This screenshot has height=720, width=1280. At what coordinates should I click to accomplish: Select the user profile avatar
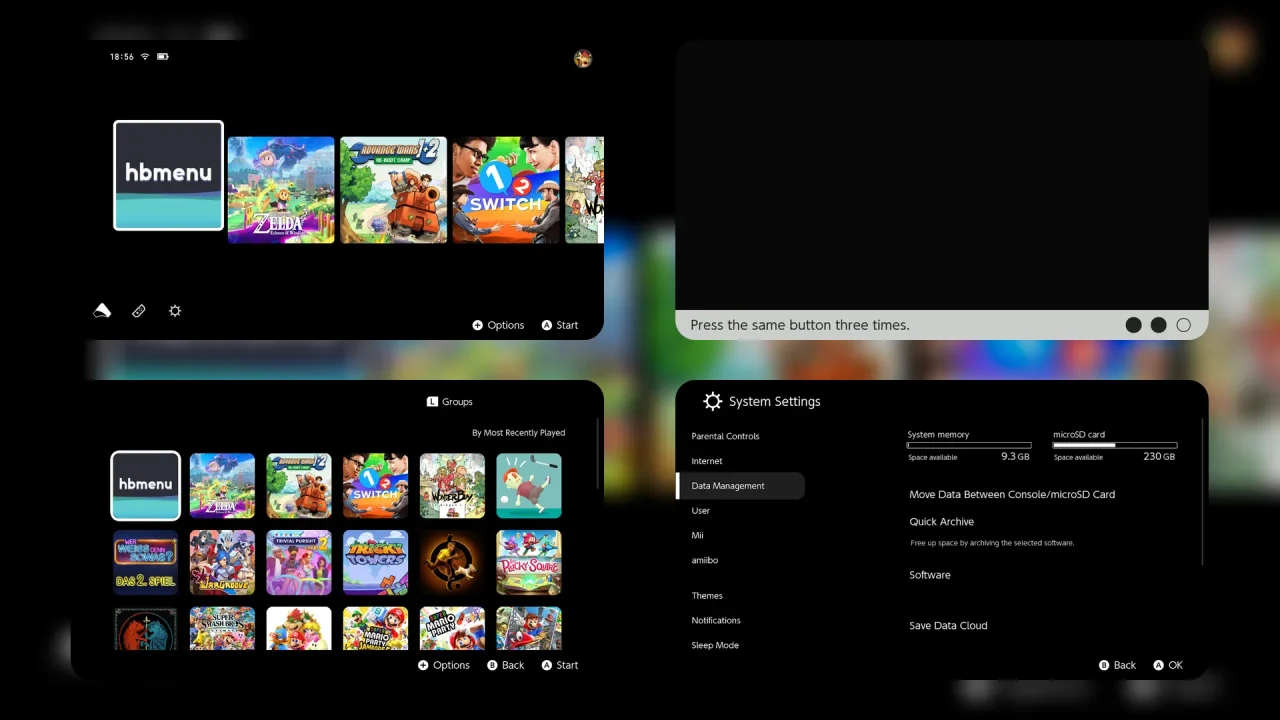tap(583, 58)
